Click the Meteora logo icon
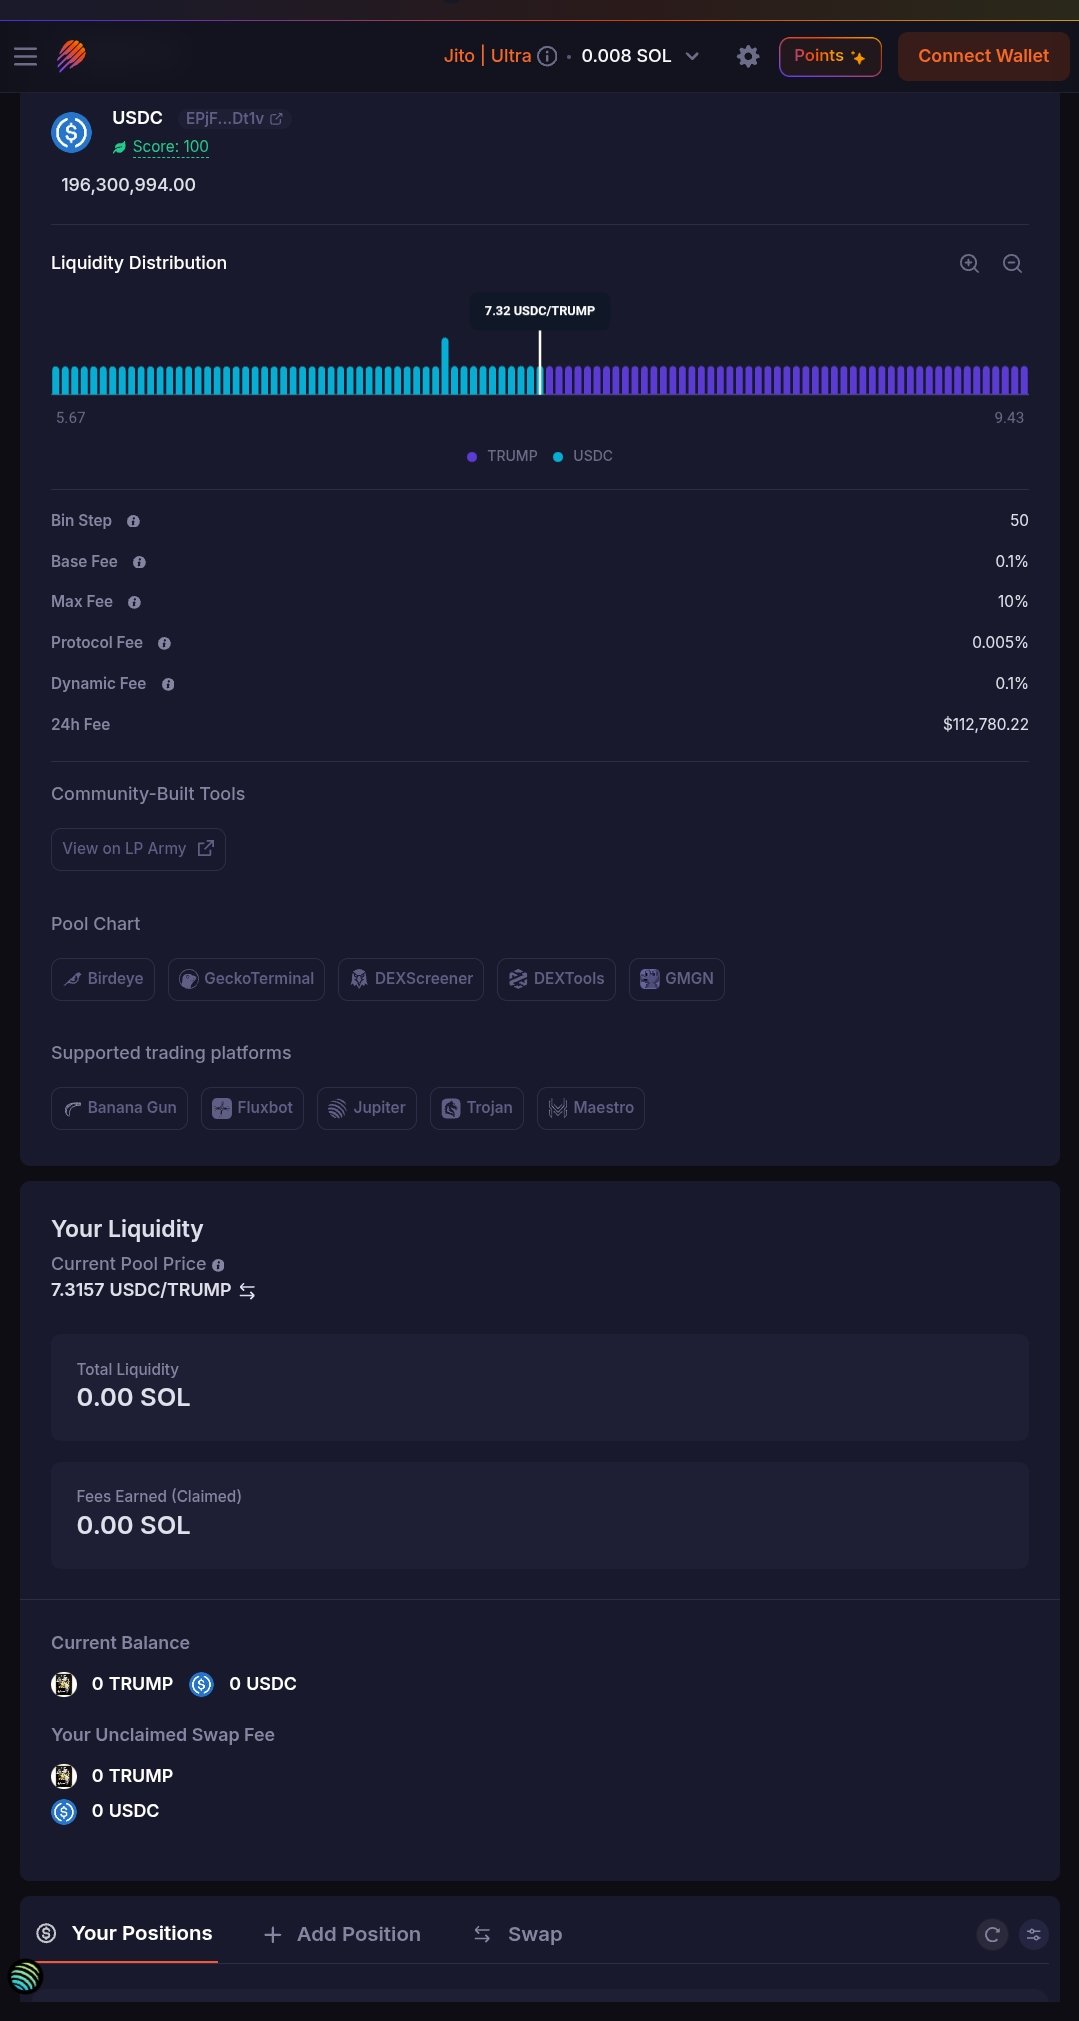 click(x=71, y=56)
